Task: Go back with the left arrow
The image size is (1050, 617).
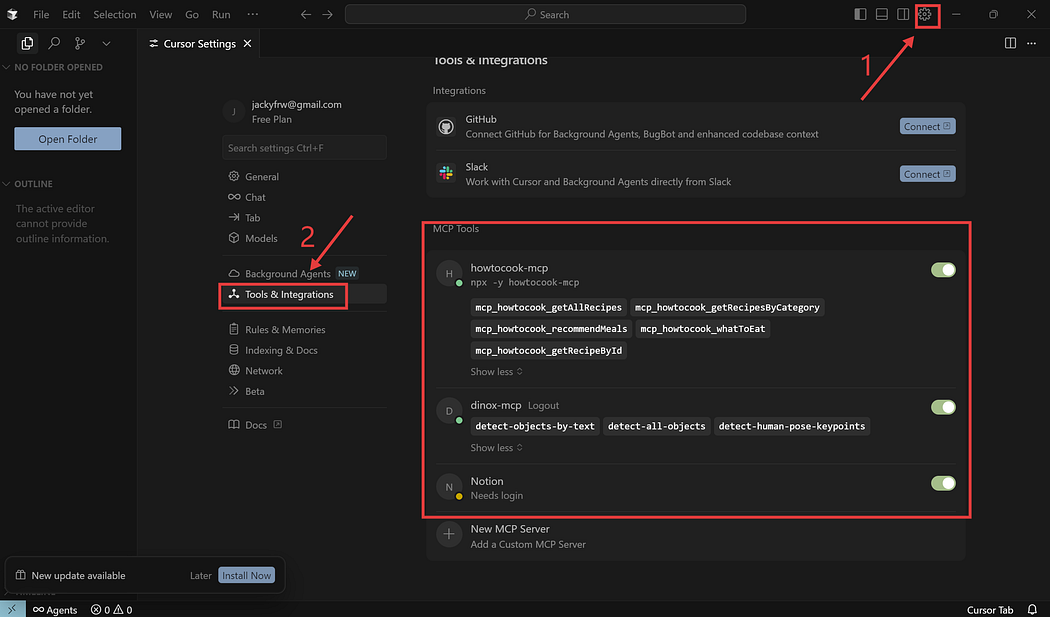Action: point(305,14)
